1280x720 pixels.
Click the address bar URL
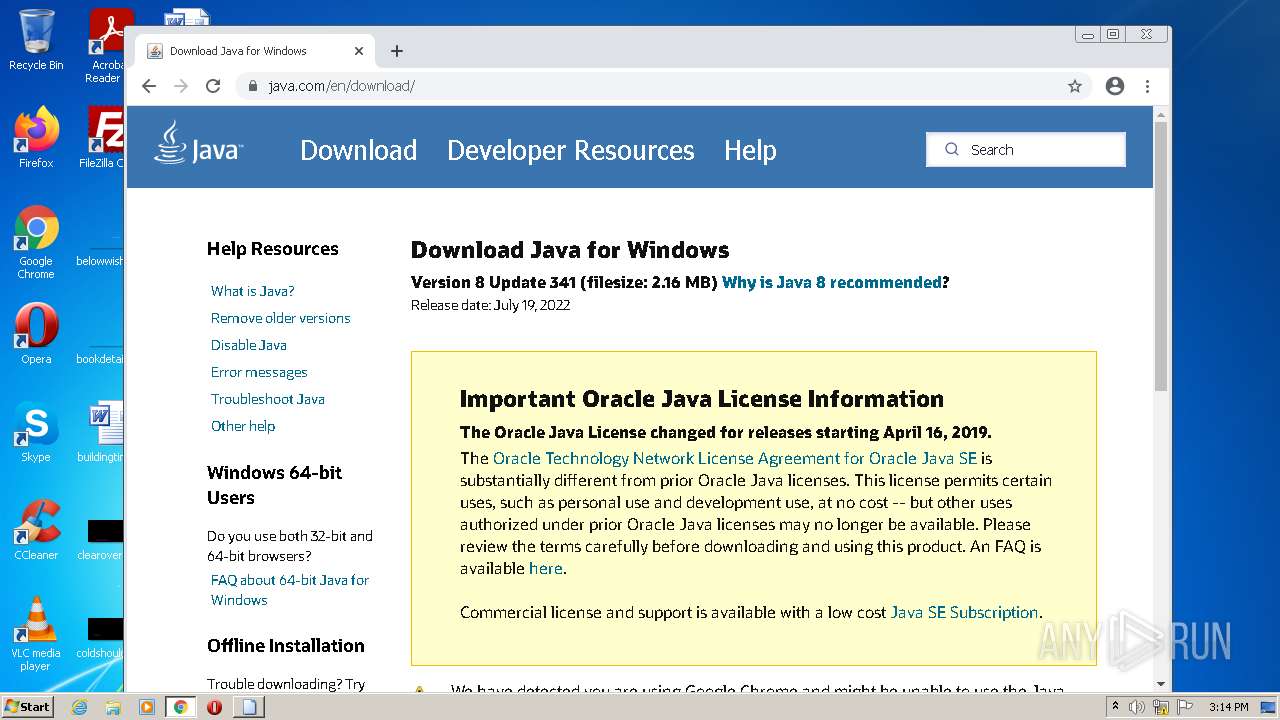(341, 86)
